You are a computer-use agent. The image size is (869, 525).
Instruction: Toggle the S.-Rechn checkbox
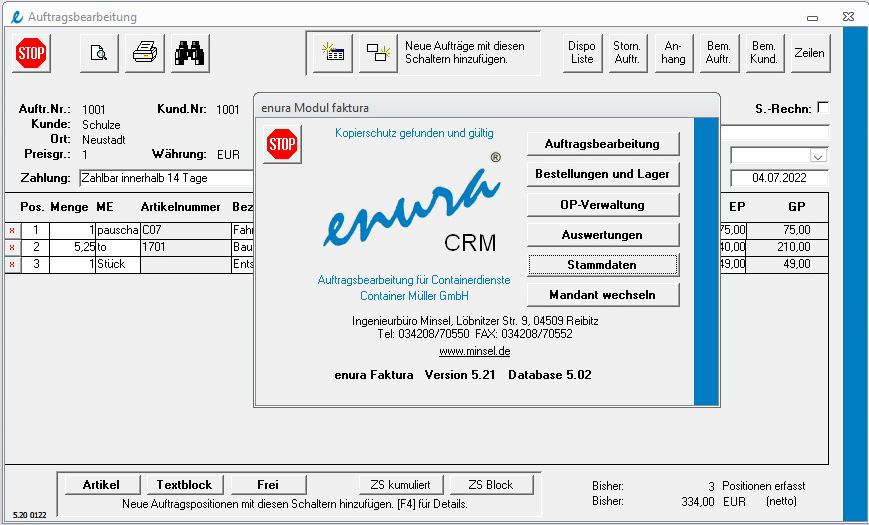(824, 108)
